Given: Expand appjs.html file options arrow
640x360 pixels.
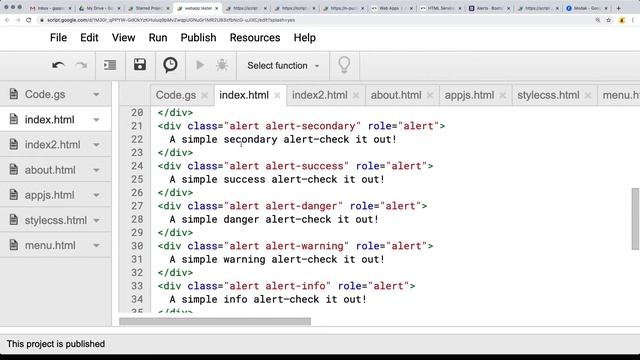Looking at the screenshot, I should click(x=96, y=195).
